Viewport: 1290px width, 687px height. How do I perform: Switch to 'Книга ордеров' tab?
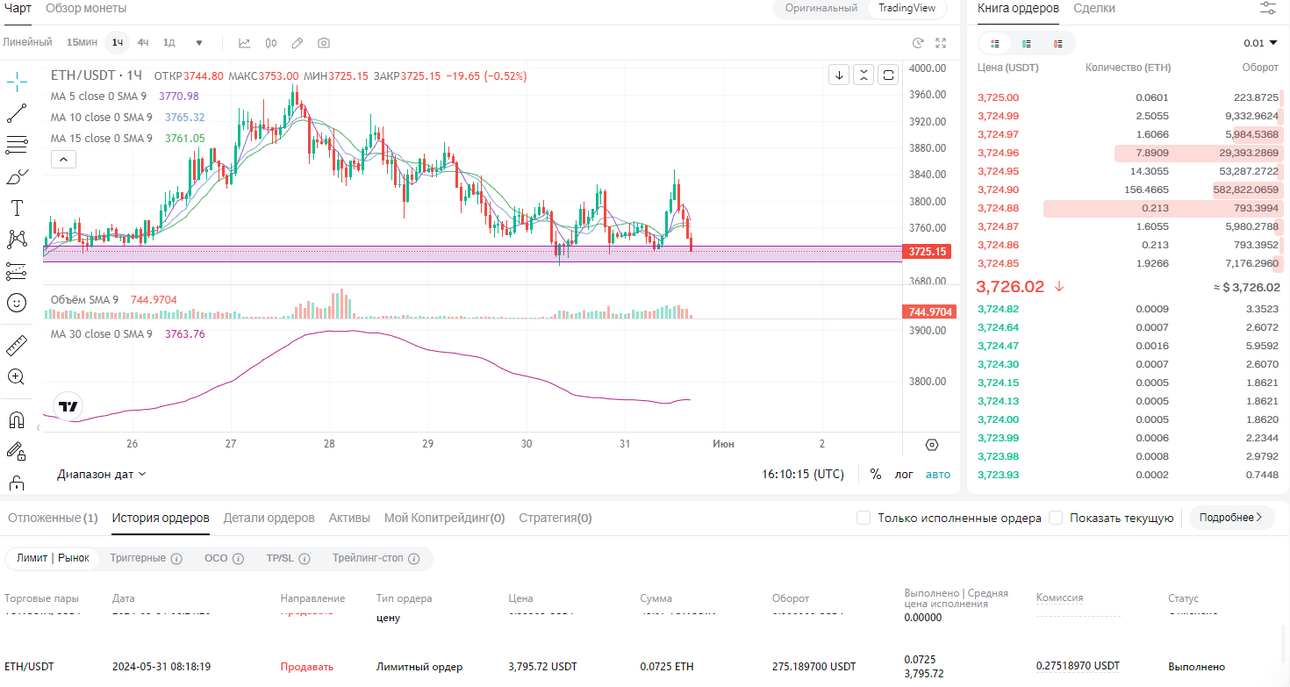tap(1018, 8)
